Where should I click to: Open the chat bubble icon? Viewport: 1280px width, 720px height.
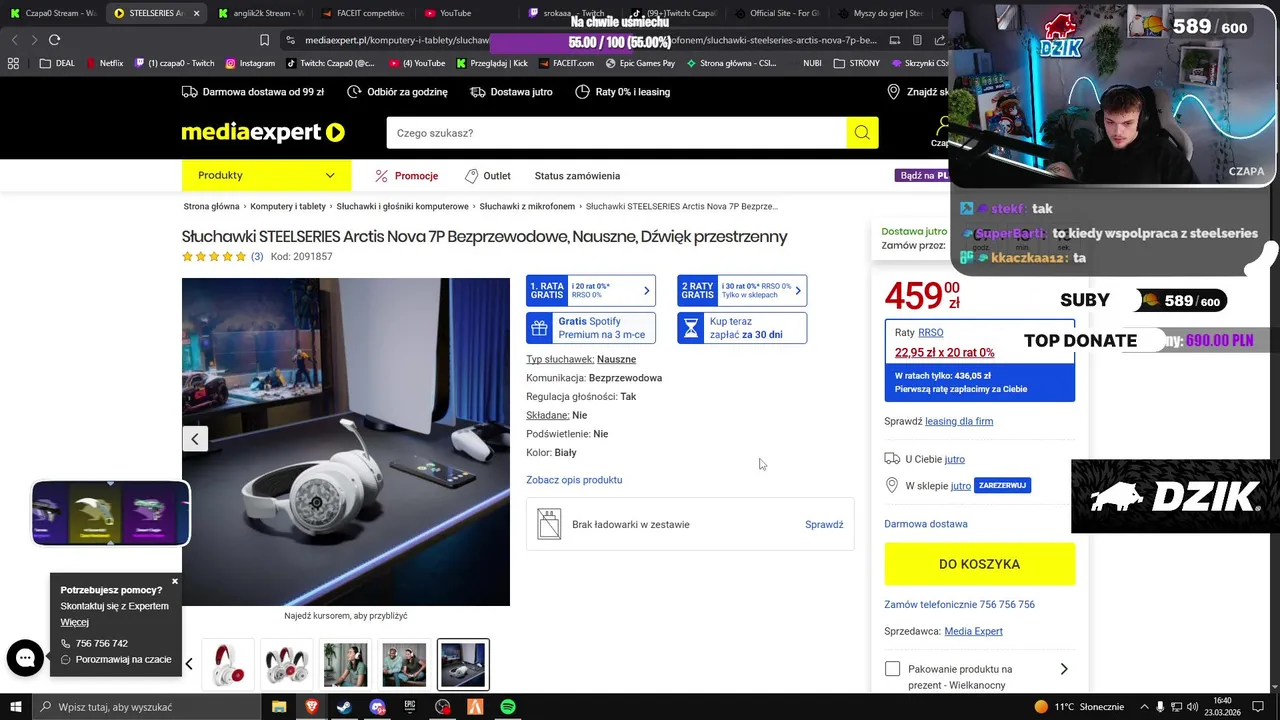pyautogui.click(x=25, y=658)
